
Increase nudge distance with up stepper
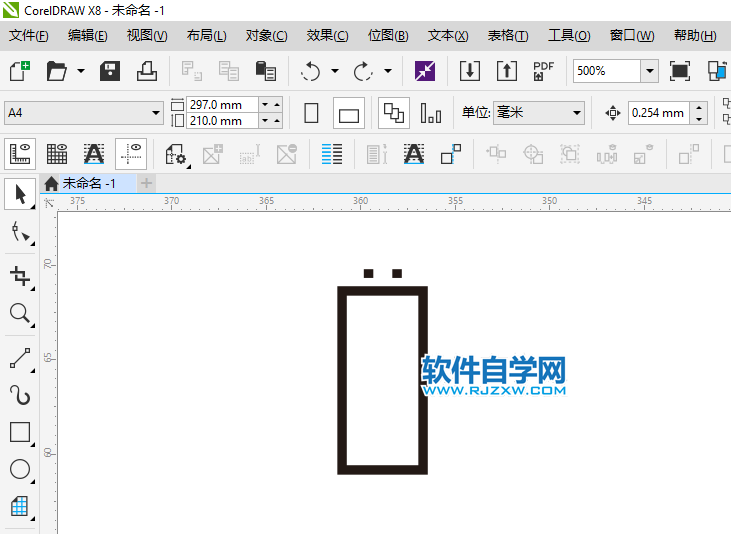point(698,108)
